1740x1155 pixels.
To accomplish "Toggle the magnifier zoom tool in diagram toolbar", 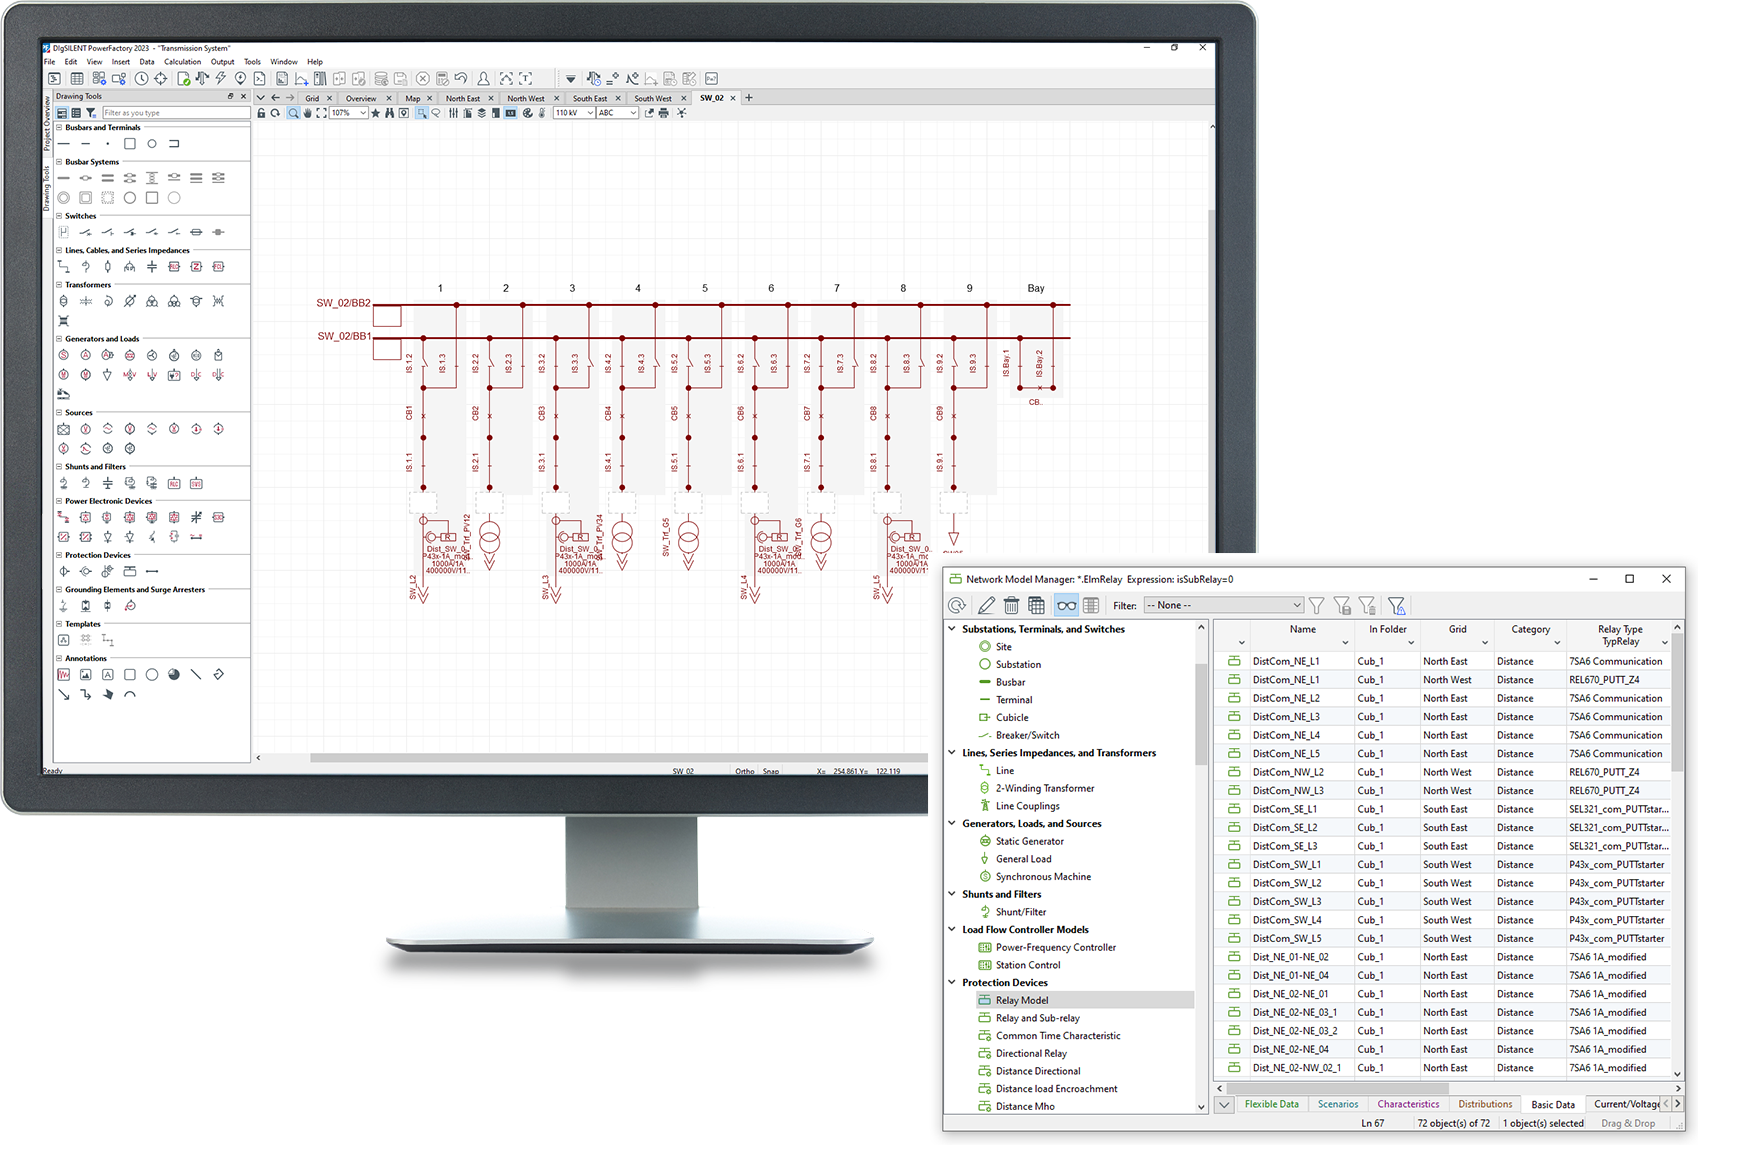I will (294, 113).
